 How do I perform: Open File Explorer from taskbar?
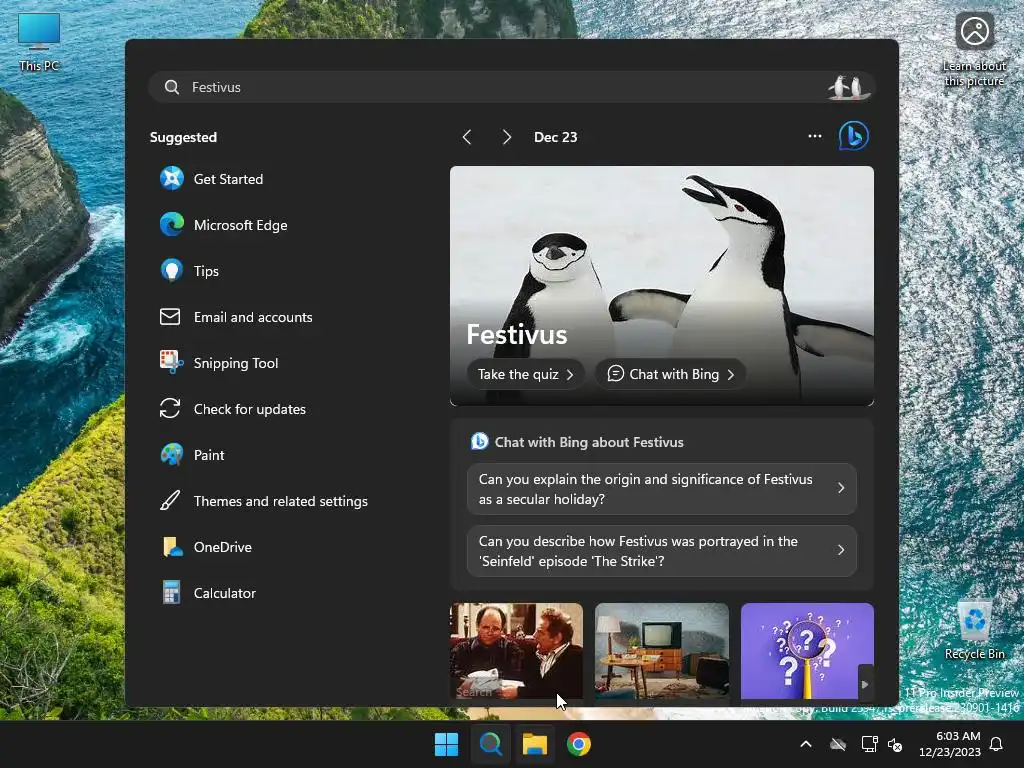(x=534, y=744)
